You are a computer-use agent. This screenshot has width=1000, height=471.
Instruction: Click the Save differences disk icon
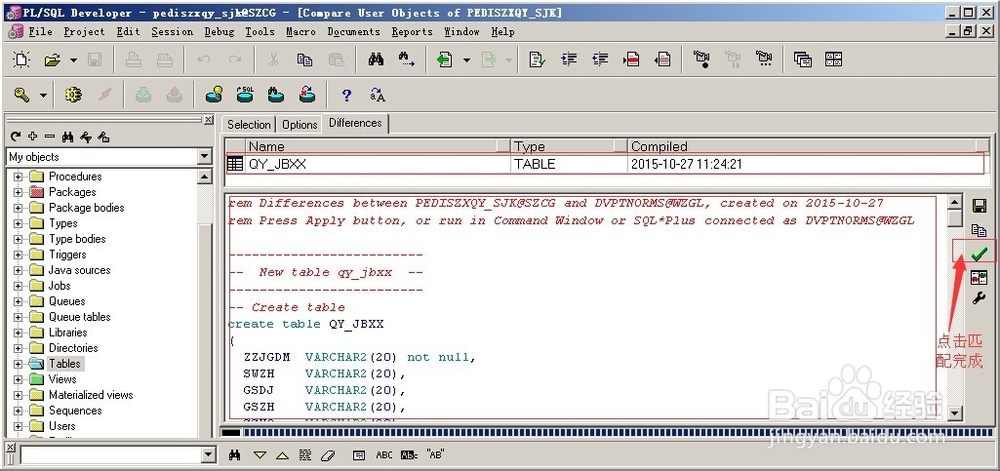(x=978, y=206)
